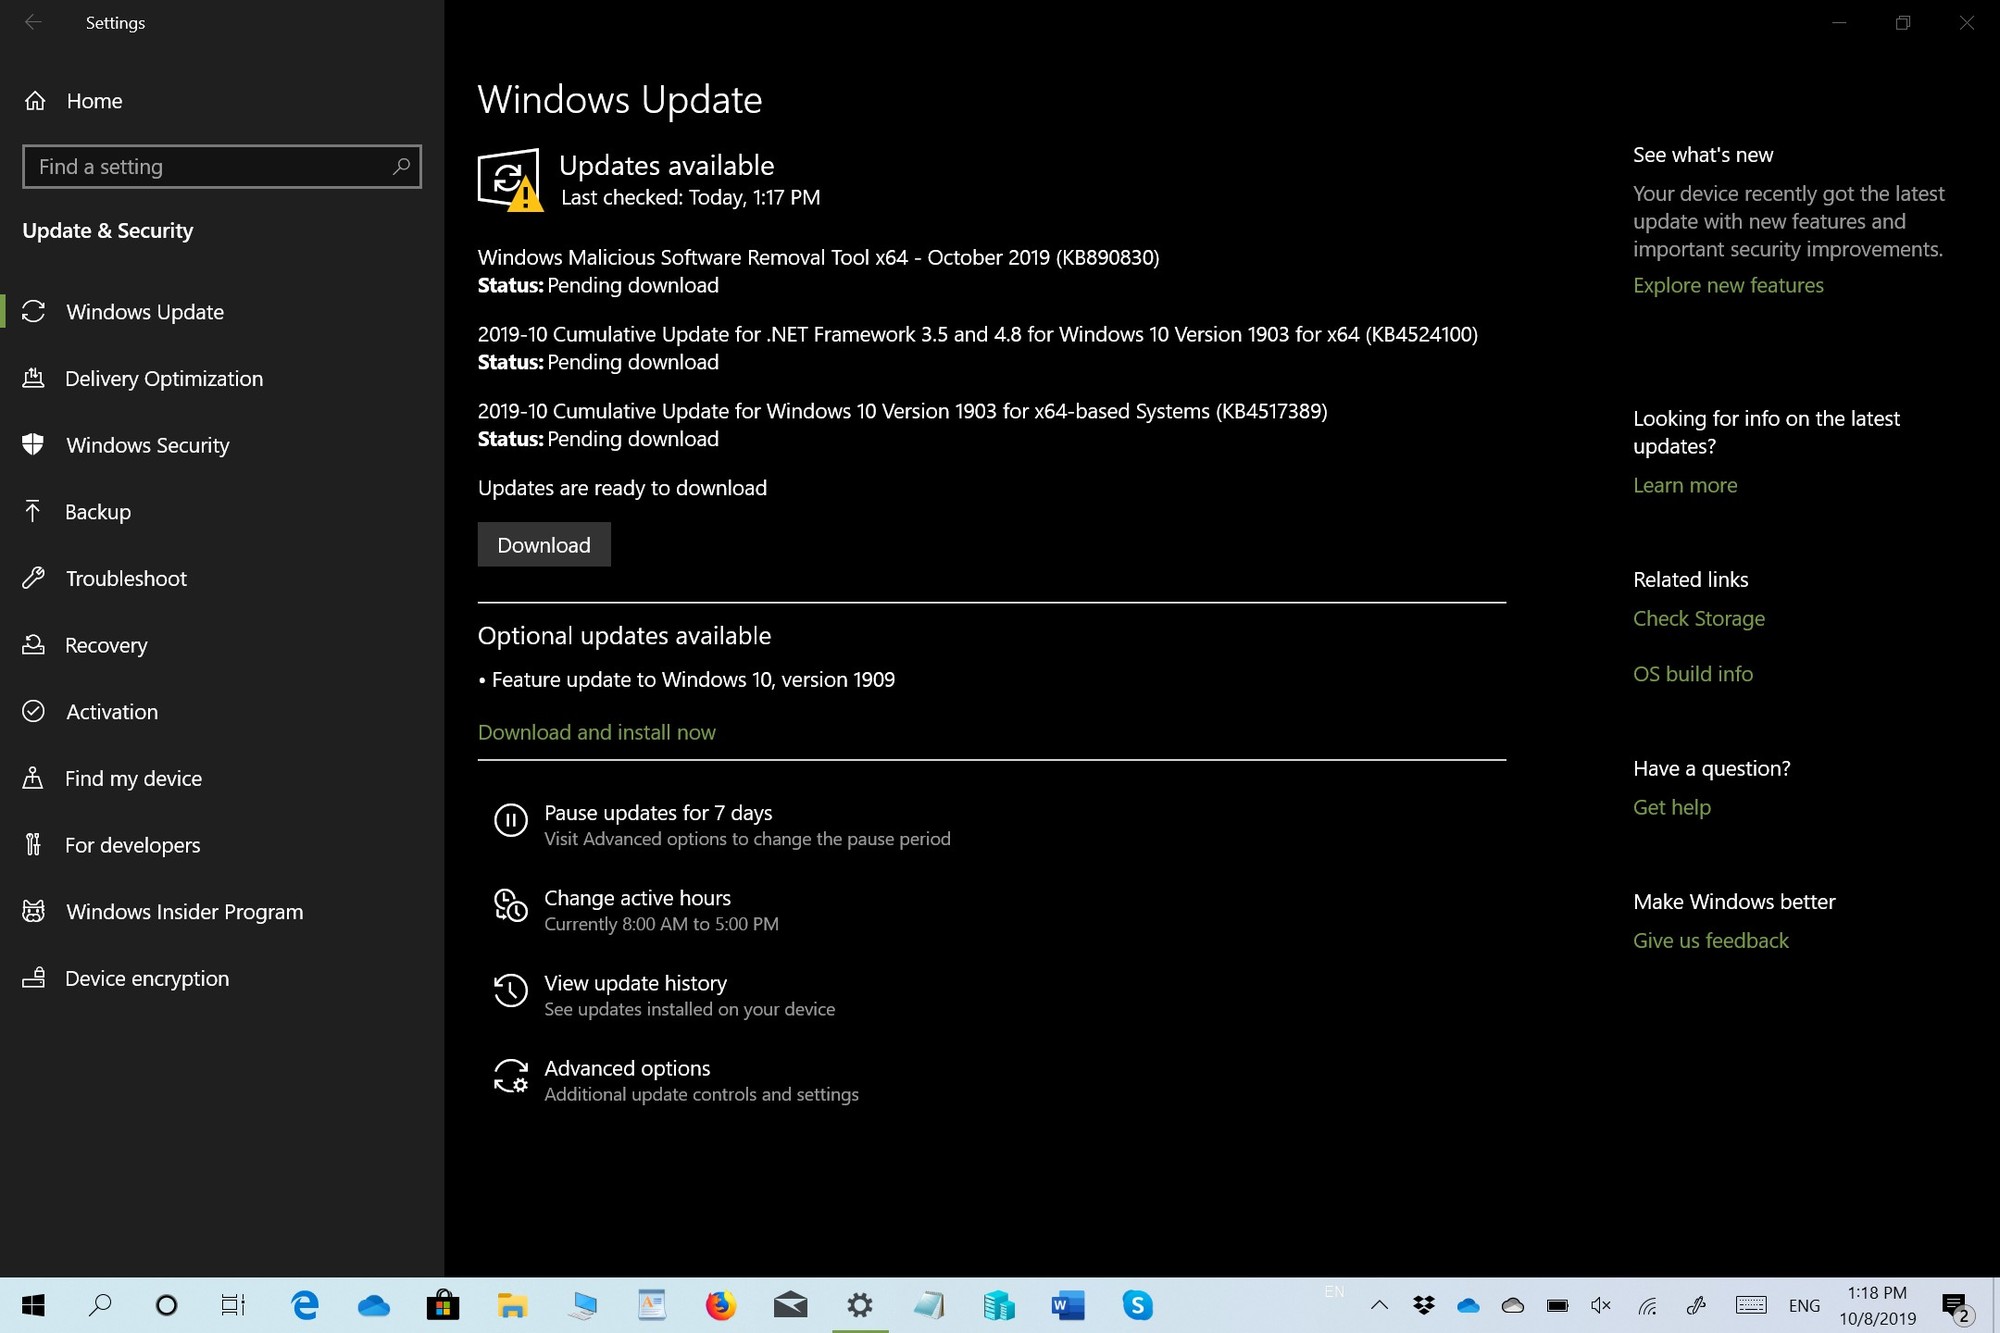The height and width of the screenshot is (1333, 2000).
Task: Click the blue OneDrive tray icon
Action: coord(1468,1305)
